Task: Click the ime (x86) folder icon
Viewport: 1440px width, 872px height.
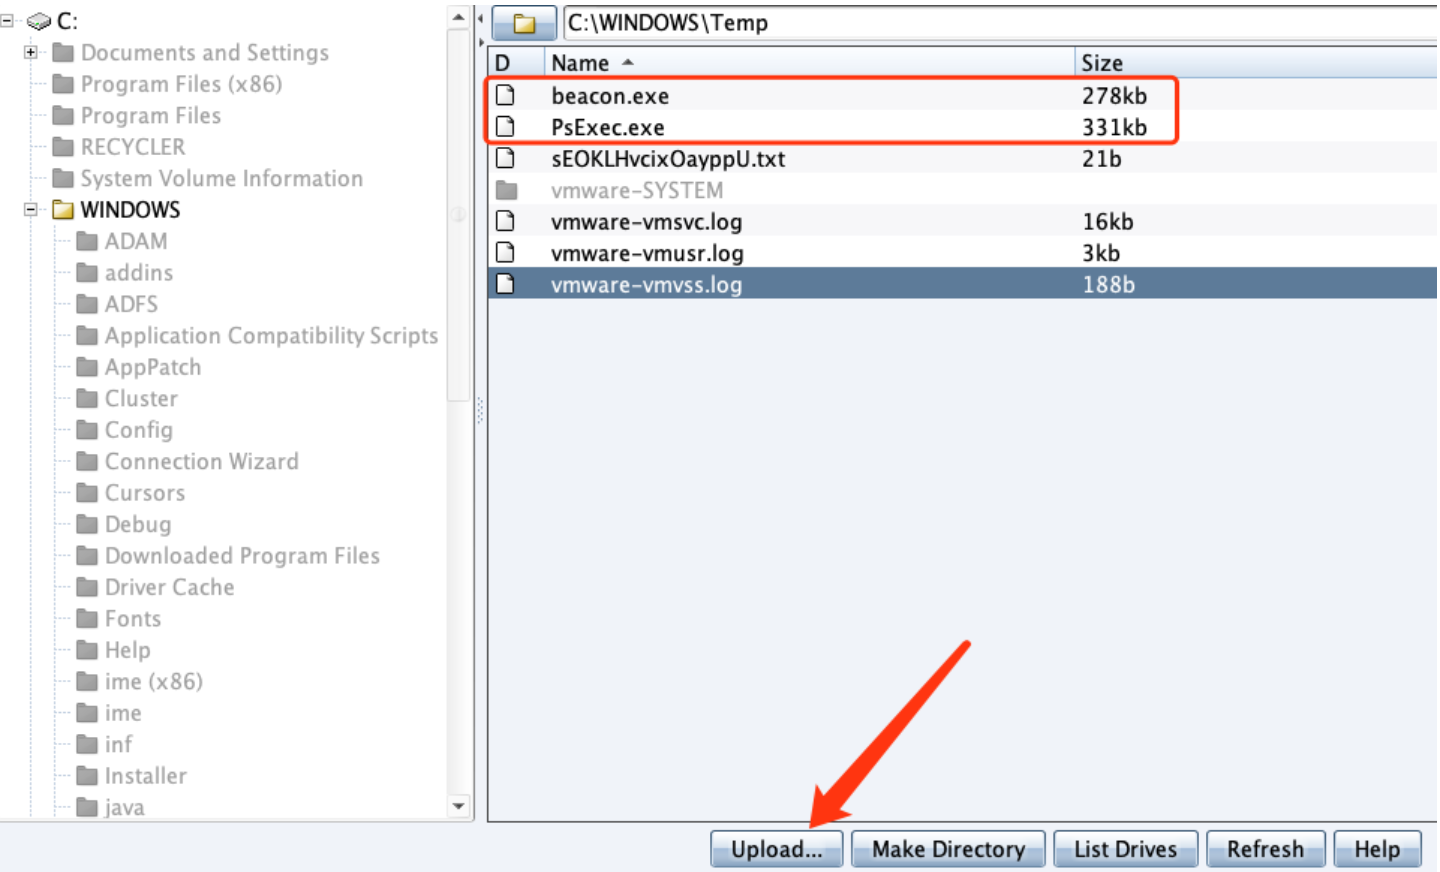Action: [88, 682]
